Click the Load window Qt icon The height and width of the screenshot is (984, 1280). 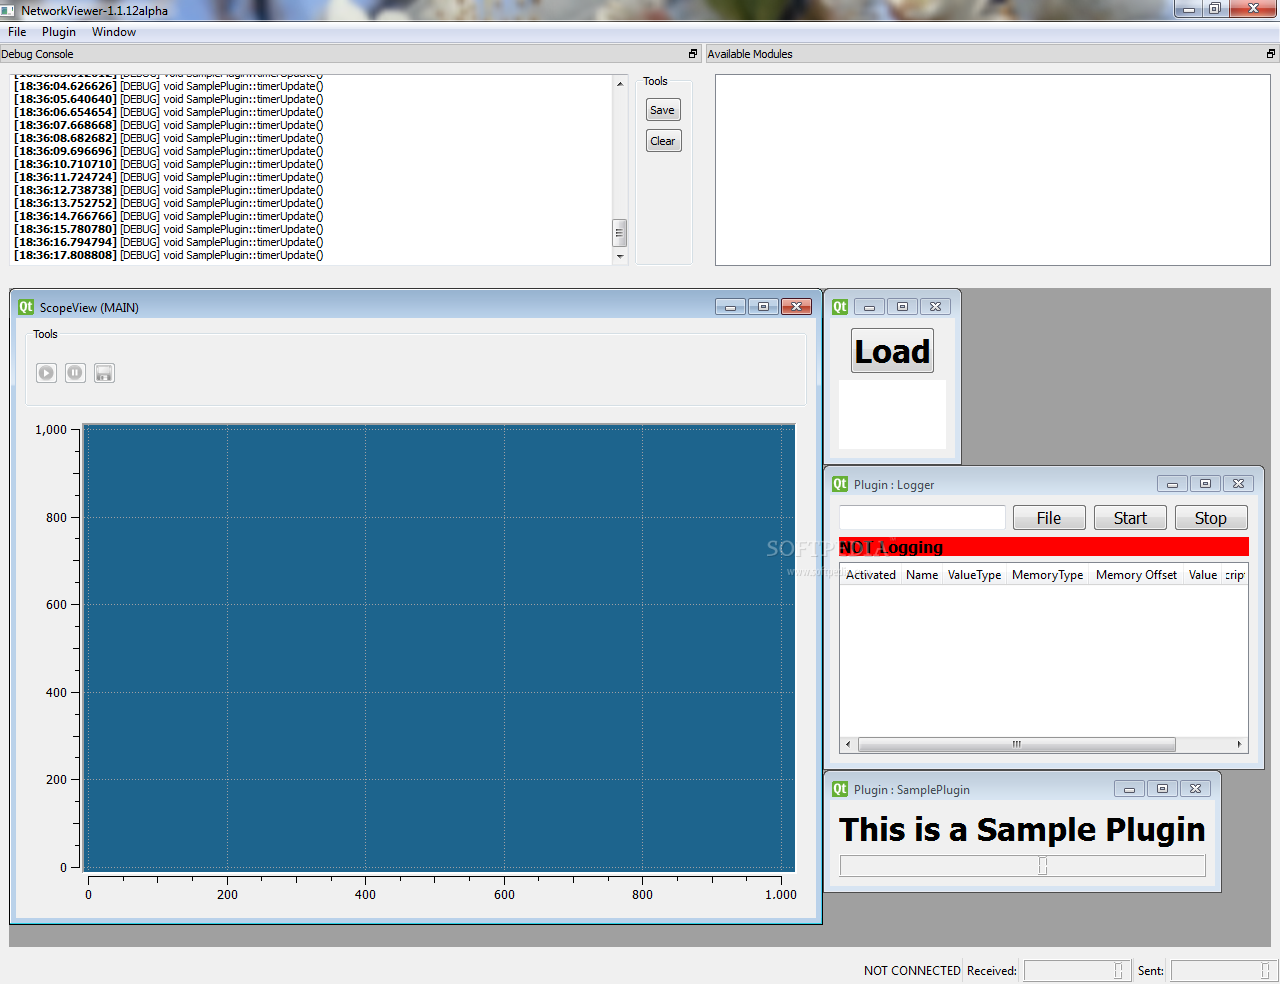coord(840,307)
